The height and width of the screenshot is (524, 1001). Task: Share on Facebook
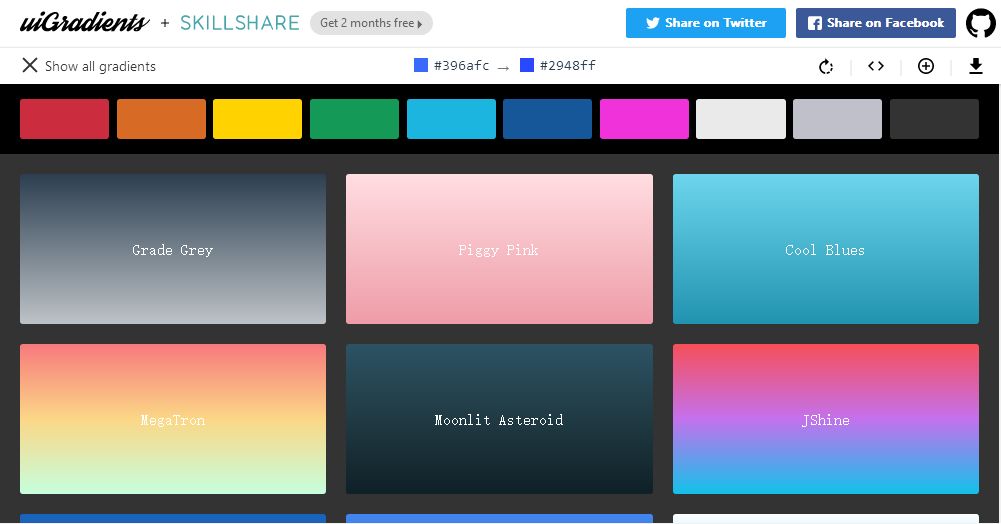[875, 23]
